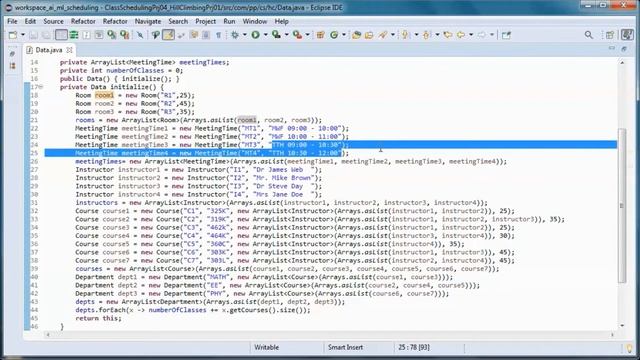Viewport: 640px width, 360px height.
Task: Click the tip lightbulb icon in status bar
Action: 630,348
